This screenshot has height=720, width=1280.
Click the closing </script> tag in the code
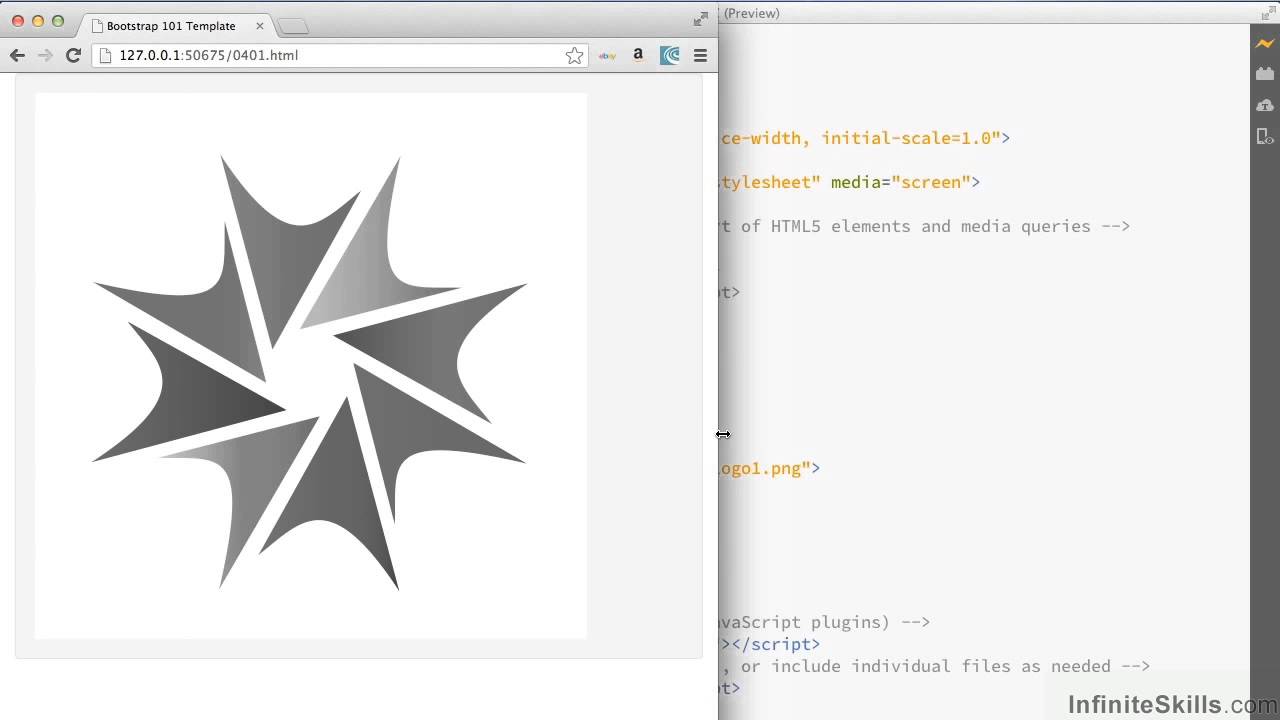776,644
